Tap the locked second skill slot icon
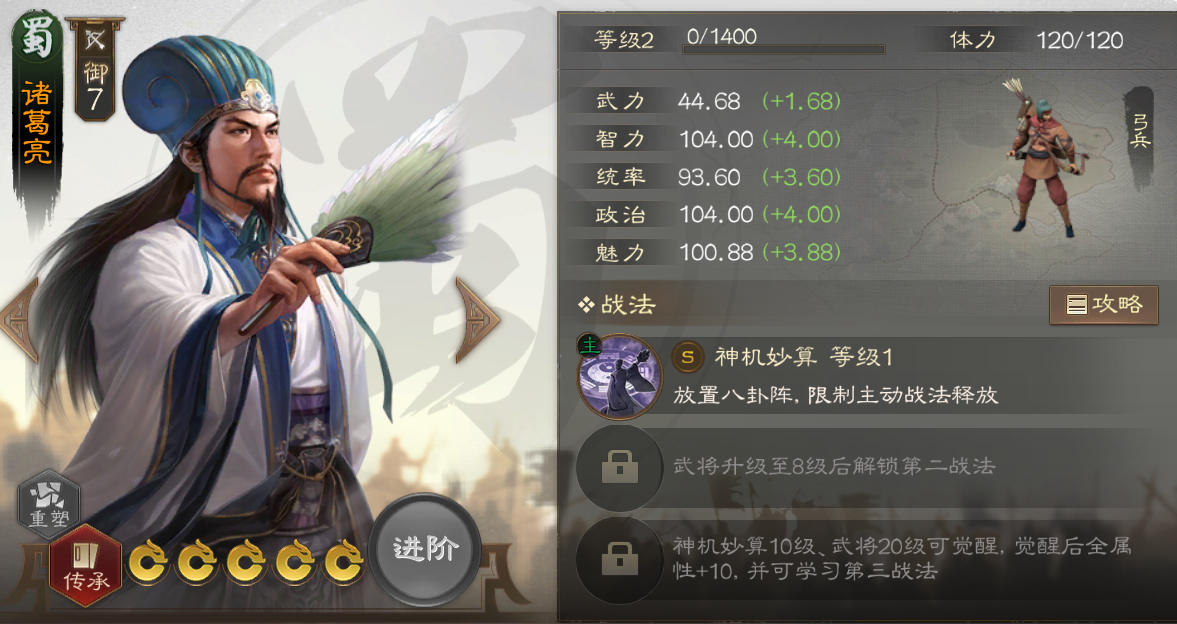This screenshot has height=624, width=1177. pos(620,469)
